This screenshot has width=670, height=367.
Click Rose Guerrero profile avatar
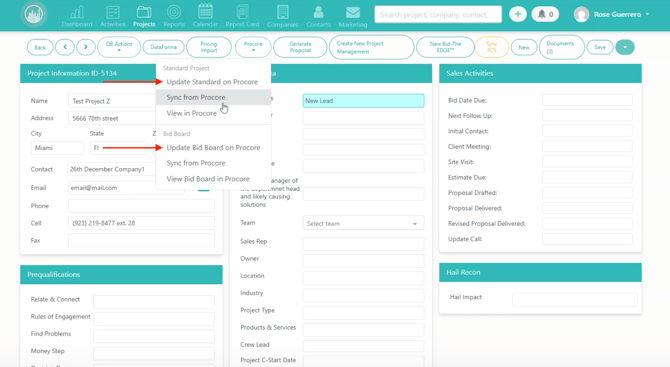pyautogui.click(x=581, y=15)
